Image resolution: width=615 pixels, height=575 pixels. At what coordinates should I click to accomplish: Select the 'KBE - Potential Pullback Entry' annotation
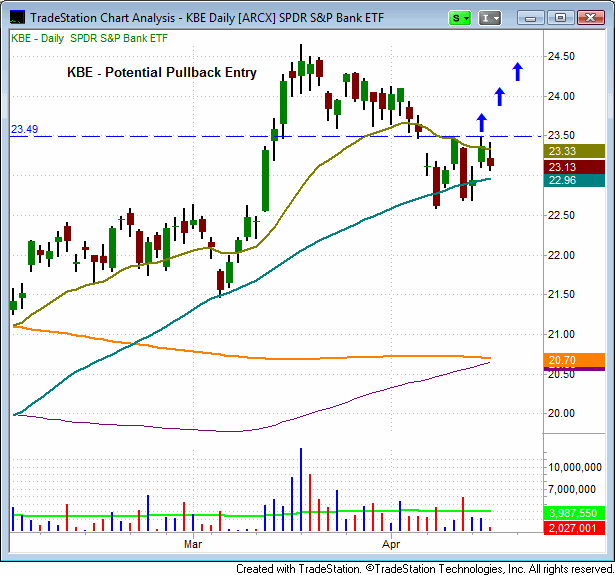click(x=162, y=73)
